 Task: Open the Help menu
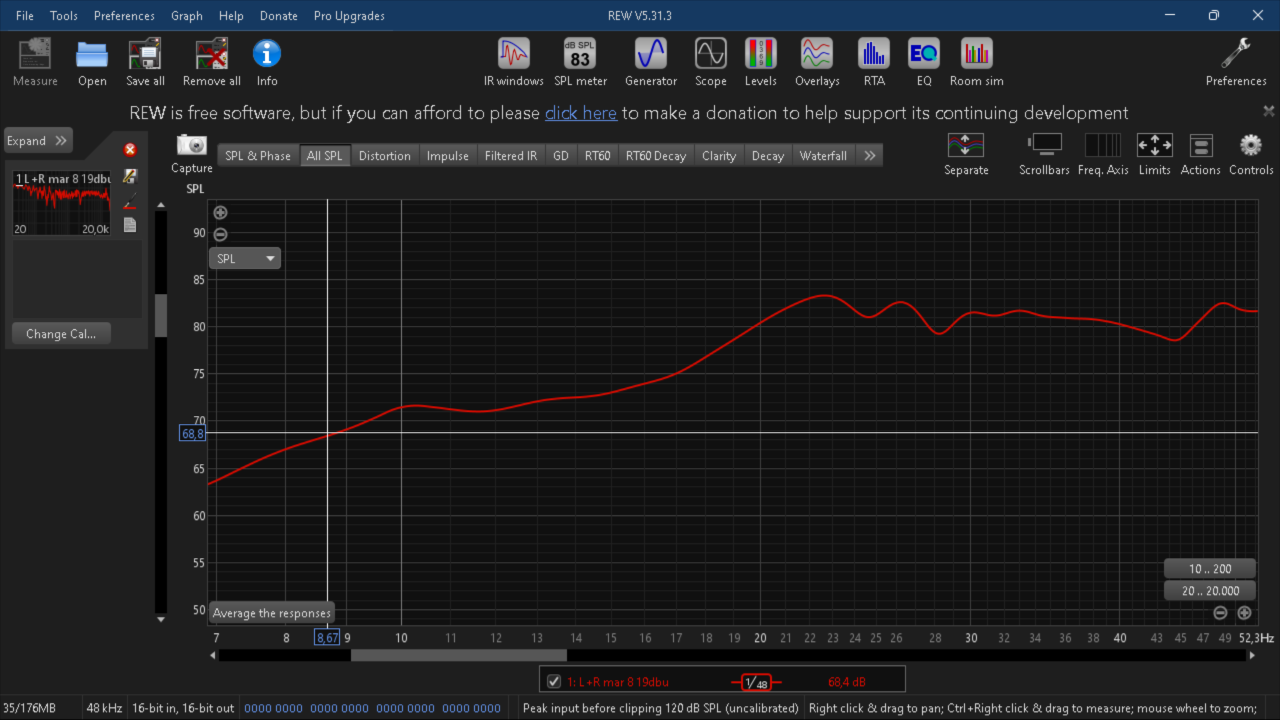[231, 15]
